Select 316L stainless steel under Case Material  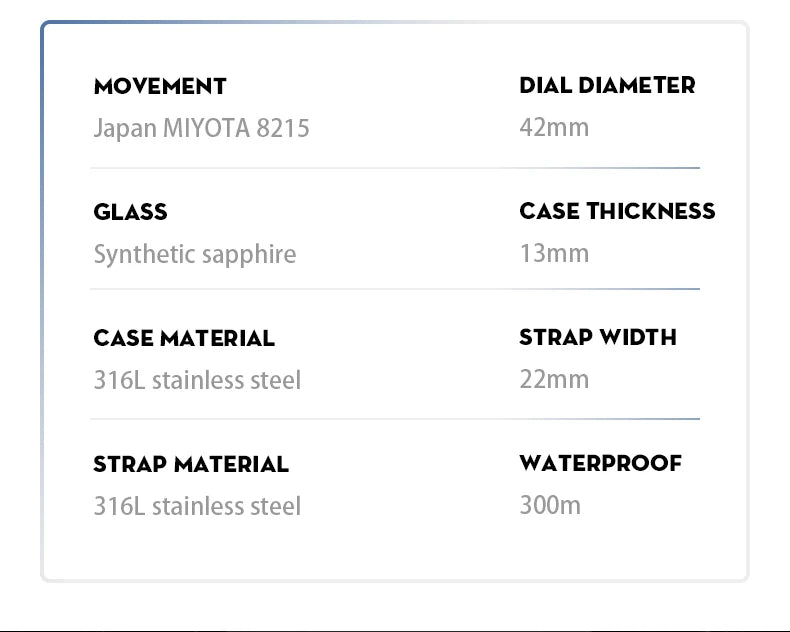(197, 380)
